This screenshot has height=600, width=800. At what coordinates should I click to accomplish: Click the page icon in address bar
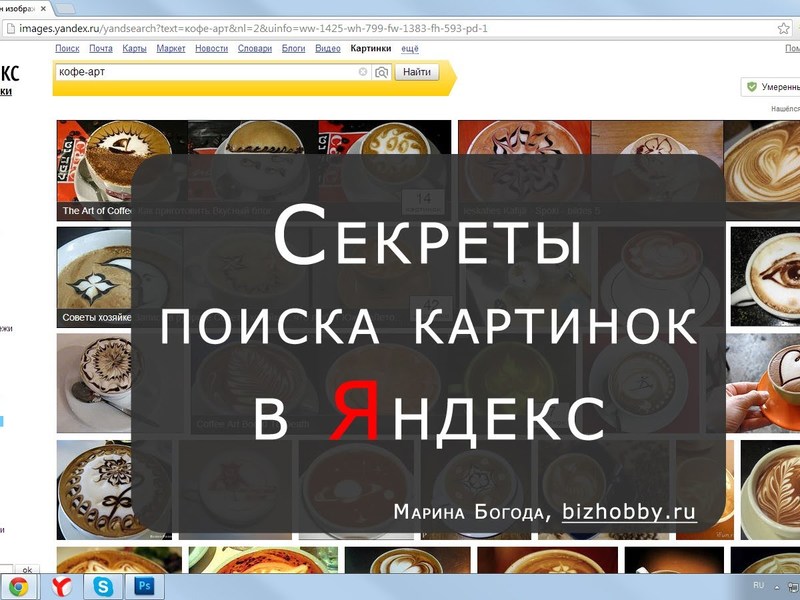coord(10,29)
